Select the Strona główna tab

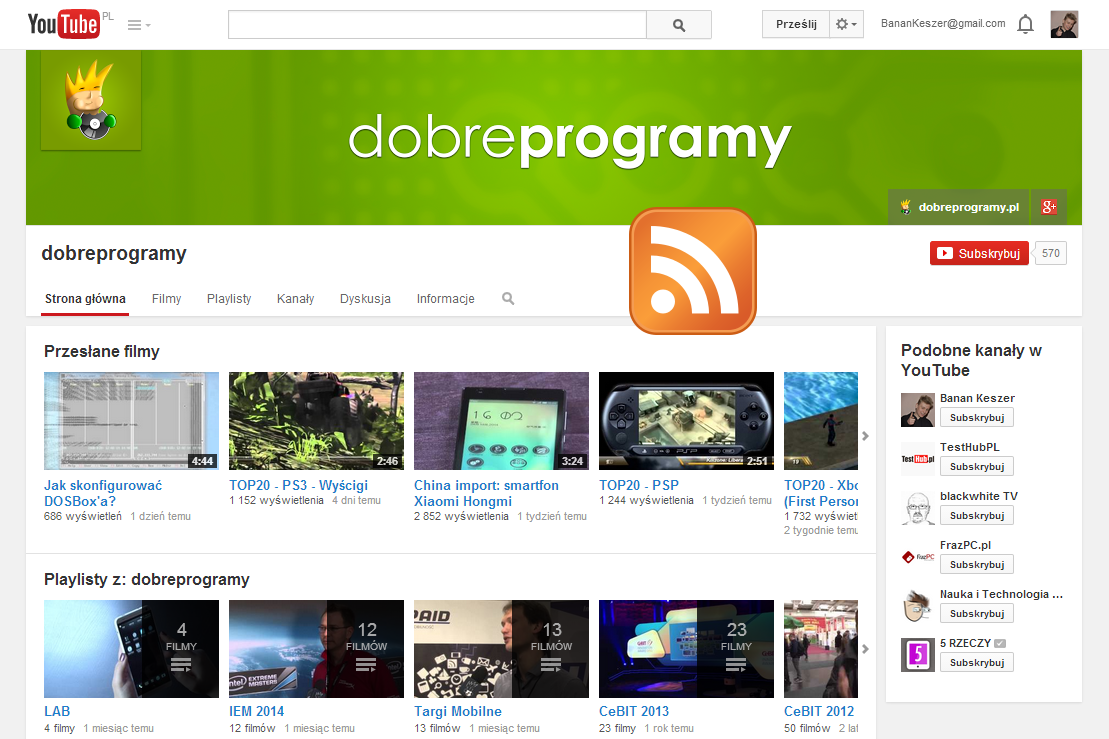click(x=85, y=298)
